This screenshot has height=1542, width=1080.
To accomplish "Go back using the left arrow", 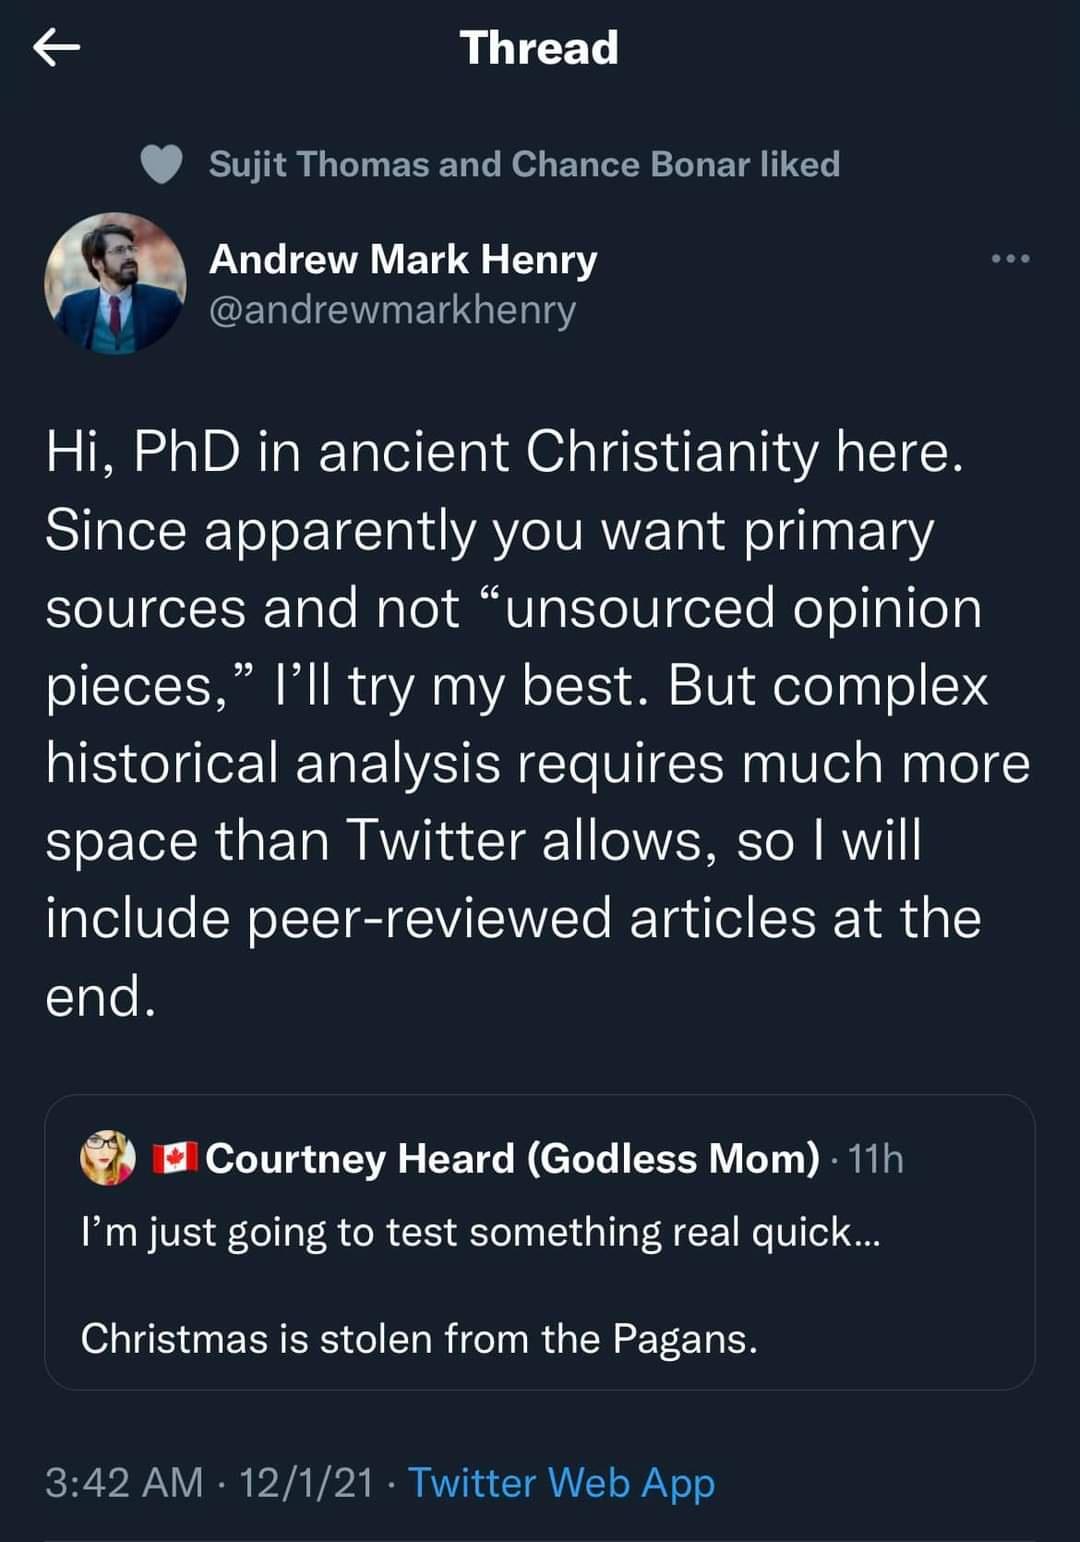I will tap(56, 48).
